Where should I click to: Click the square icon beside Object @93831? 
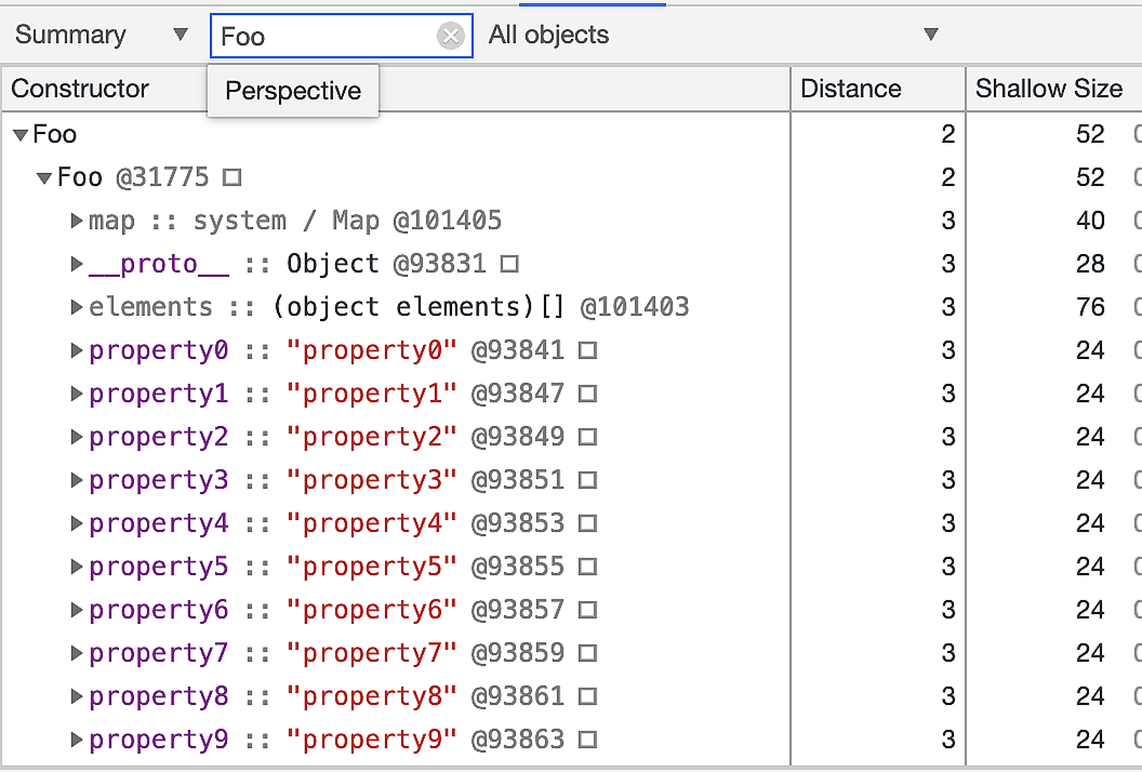[509, 264]
